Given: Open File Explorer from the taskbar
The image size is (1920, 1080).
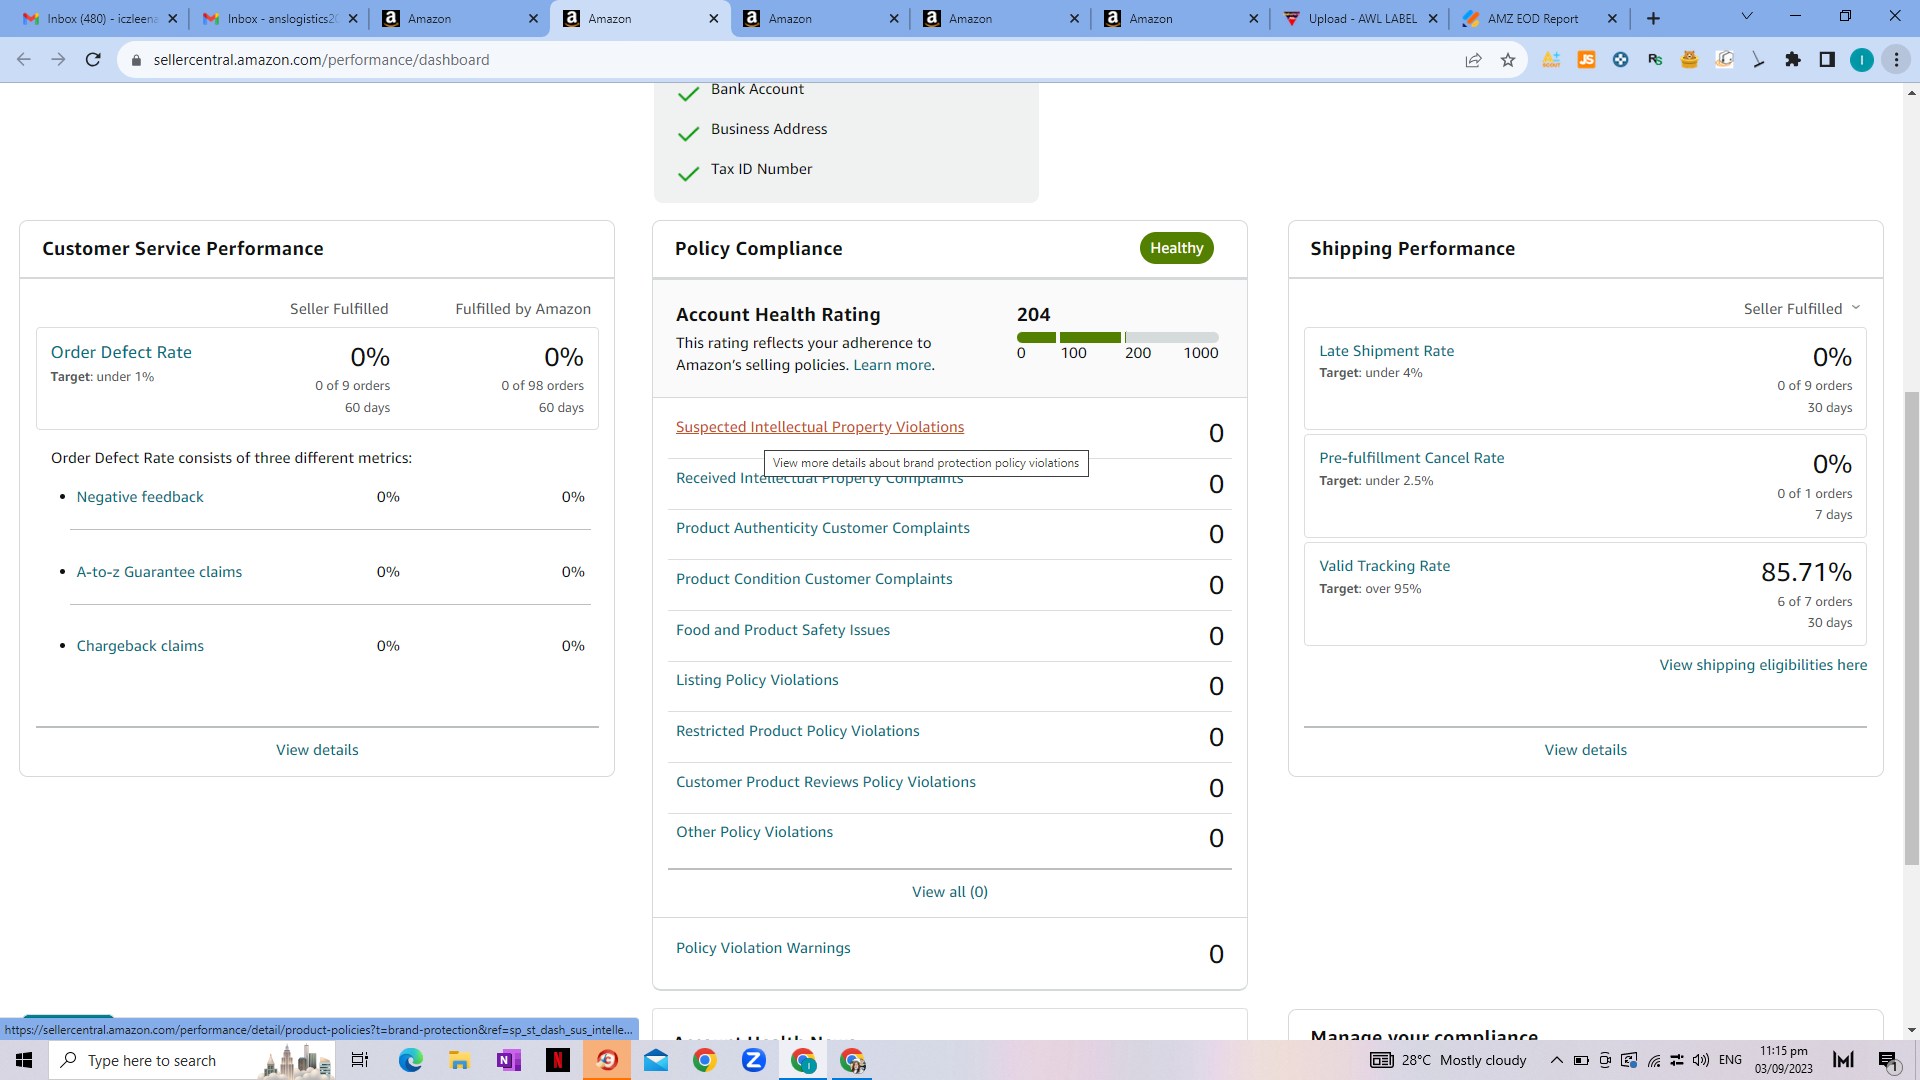Looking at the screenshot, I should (459, 1060).
